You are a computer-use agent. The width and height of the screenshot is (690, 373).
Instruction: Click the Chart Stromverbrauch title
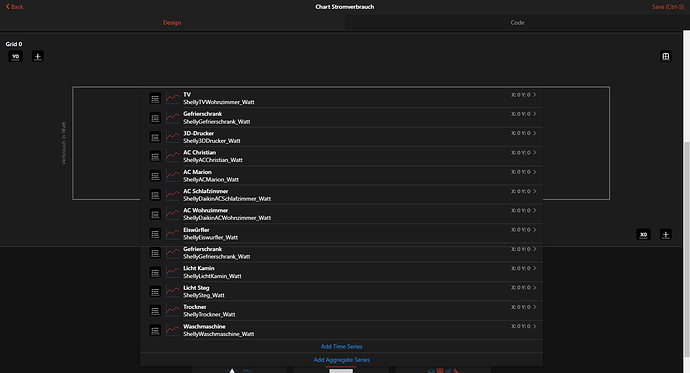click(345, 7)
